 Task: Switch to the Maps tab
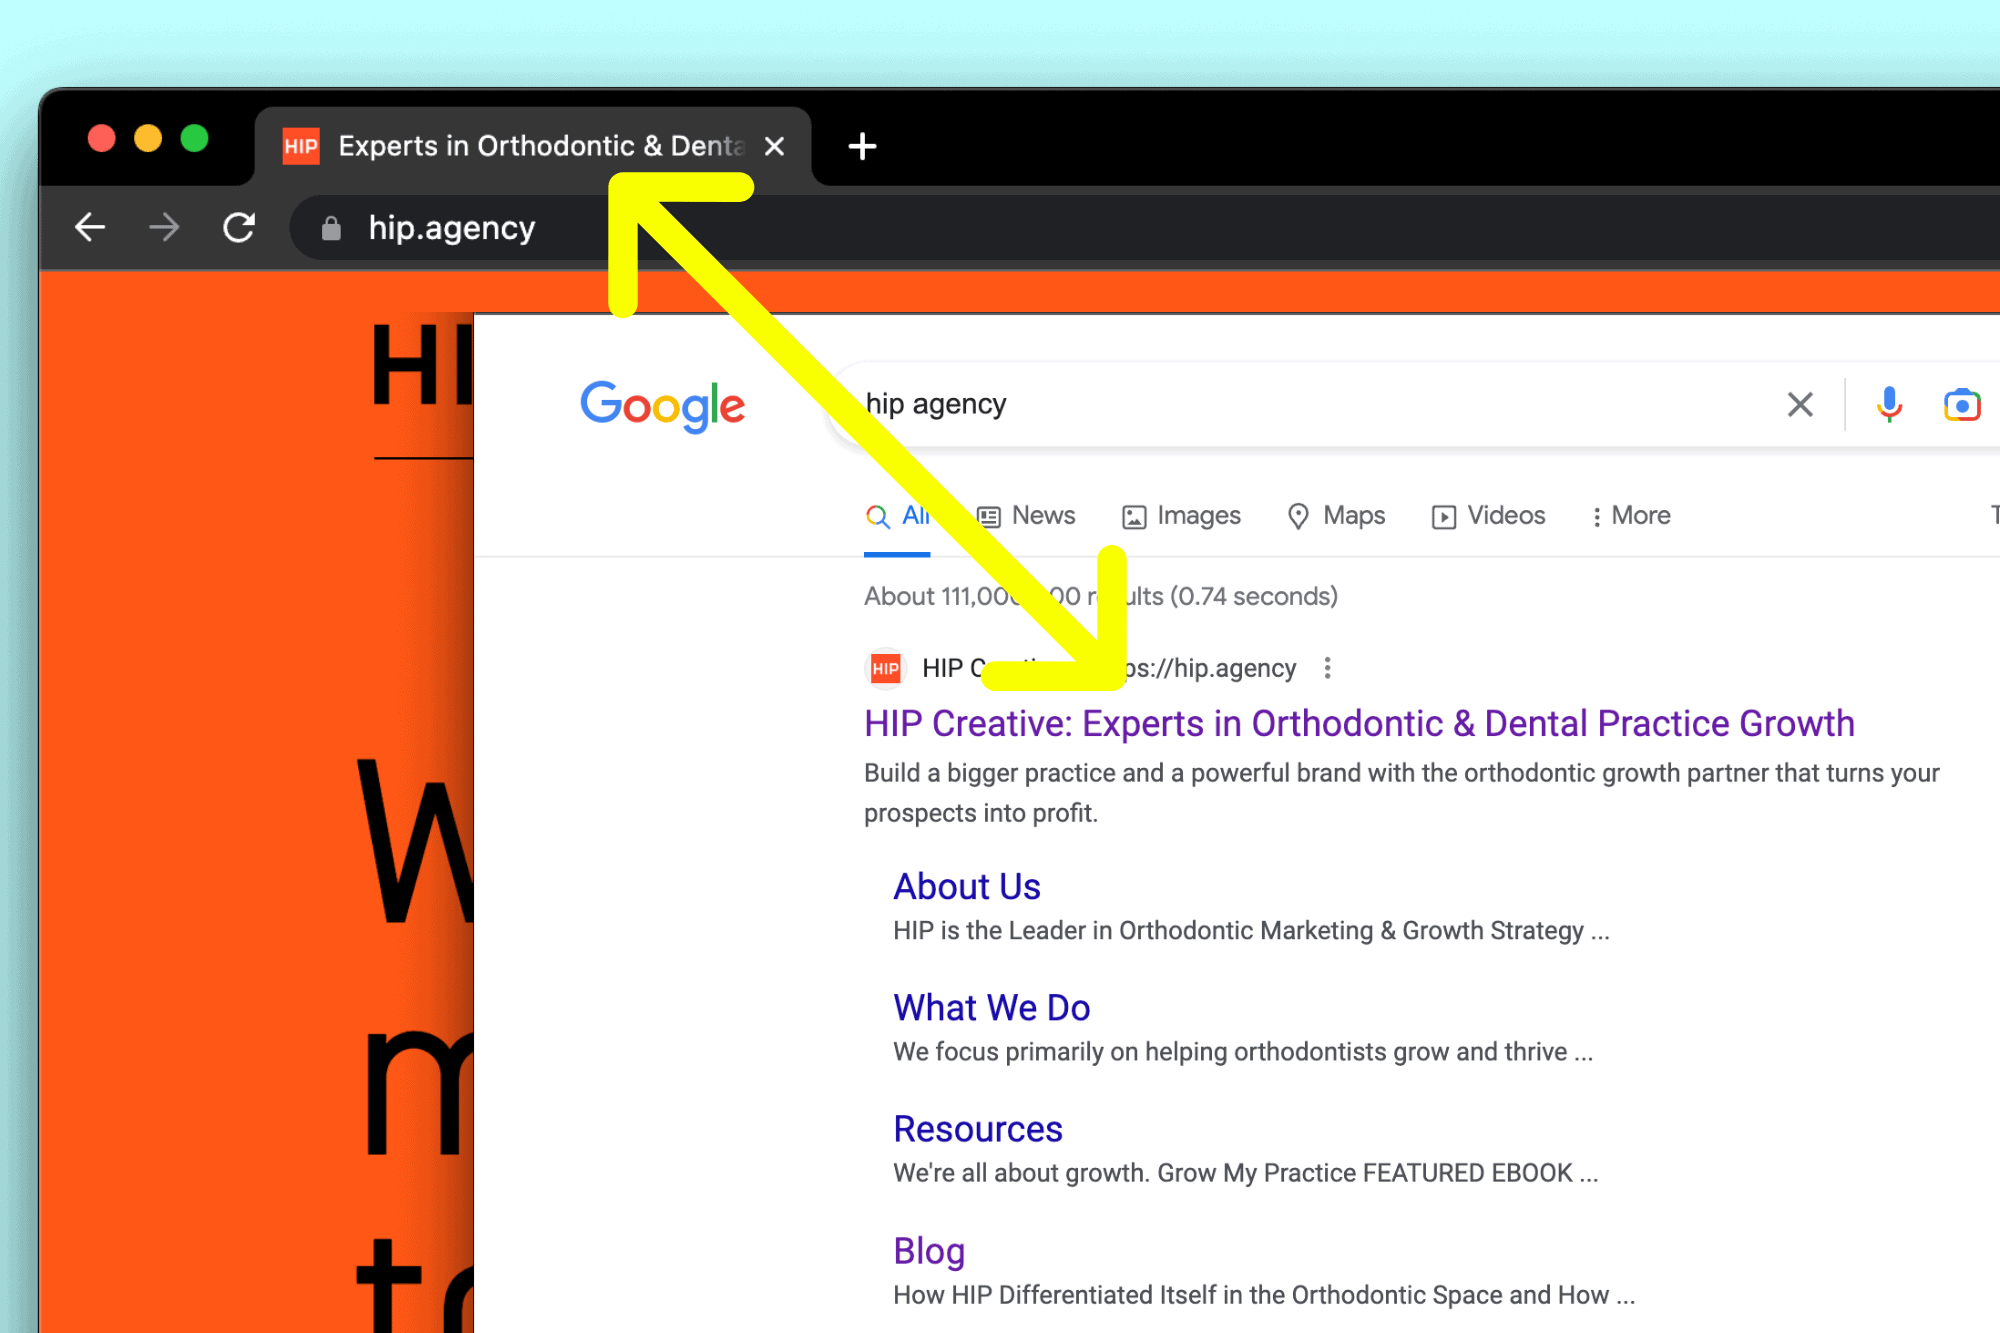[1336, 516]
